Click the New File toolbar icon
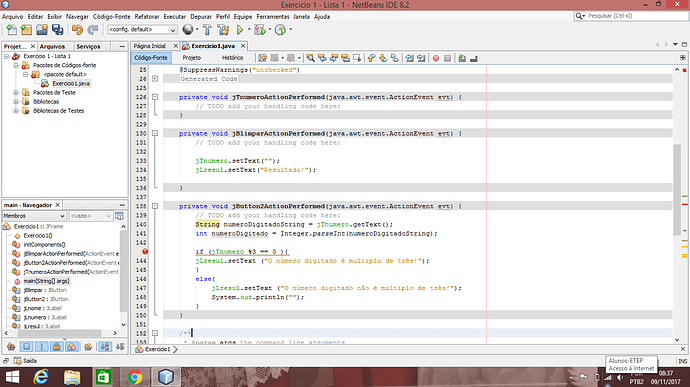The image size is (690, 387). (x=11, y=29)
